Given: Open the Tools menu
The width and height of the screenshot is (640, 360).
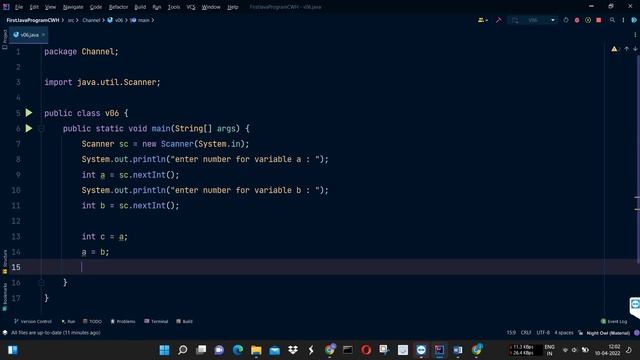Looking at the screenshot, I should pyautogui.click(x=174, y=7).
